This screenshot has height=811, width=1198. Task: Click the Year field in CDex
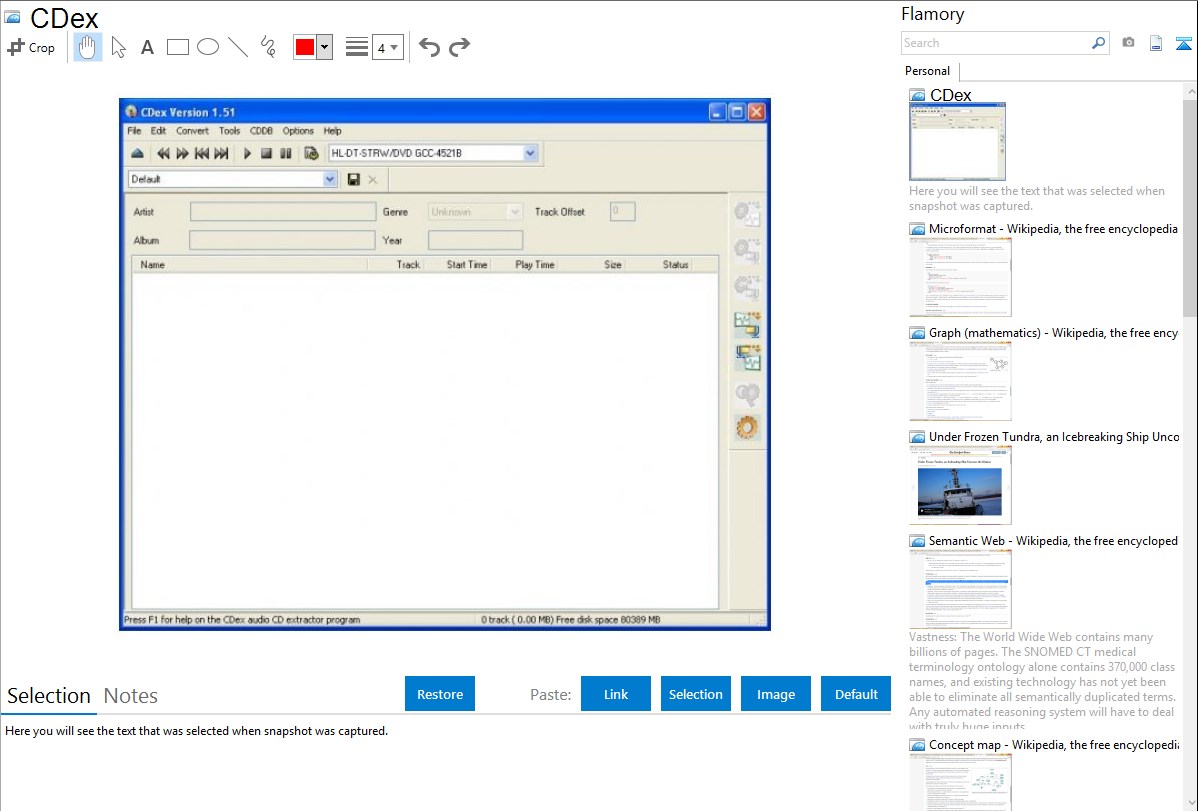[475, 240]
